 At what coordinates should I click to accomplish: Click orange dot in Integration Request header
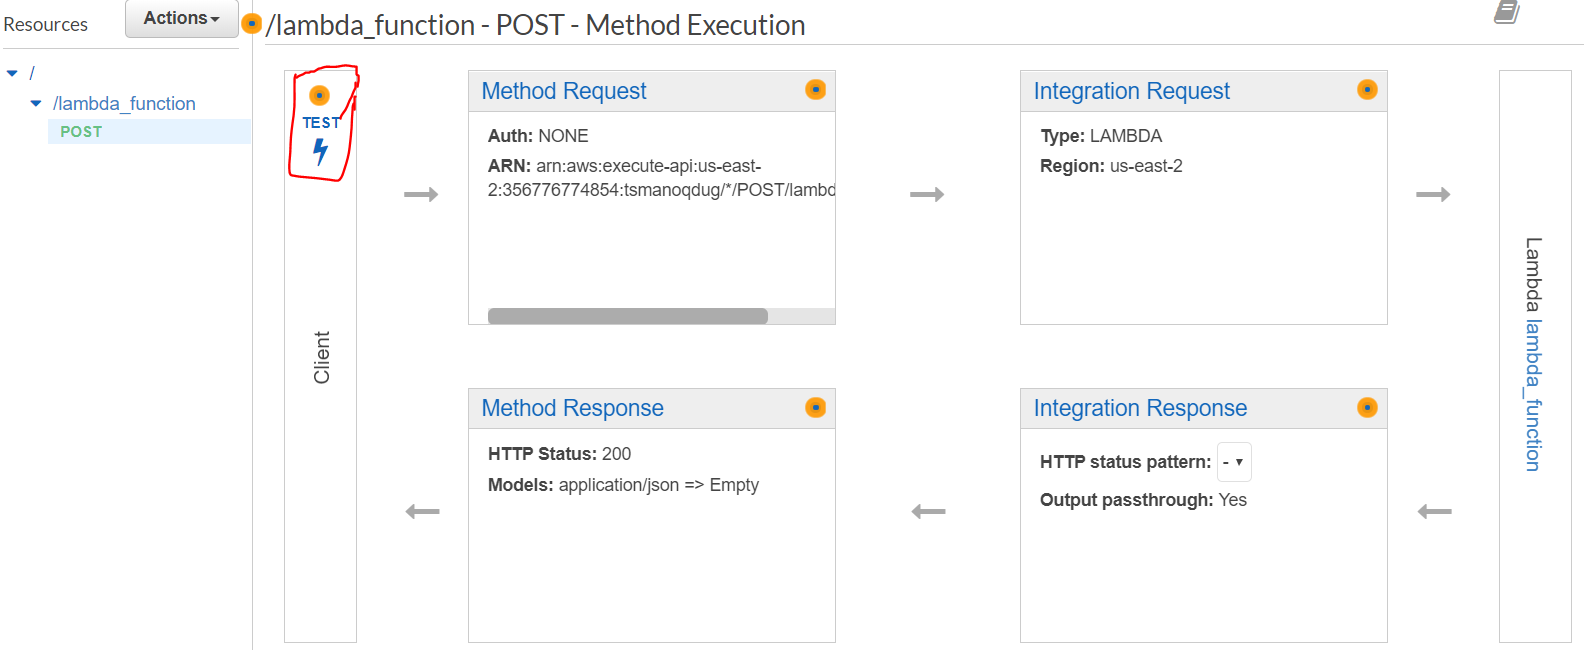point(1367,90)
